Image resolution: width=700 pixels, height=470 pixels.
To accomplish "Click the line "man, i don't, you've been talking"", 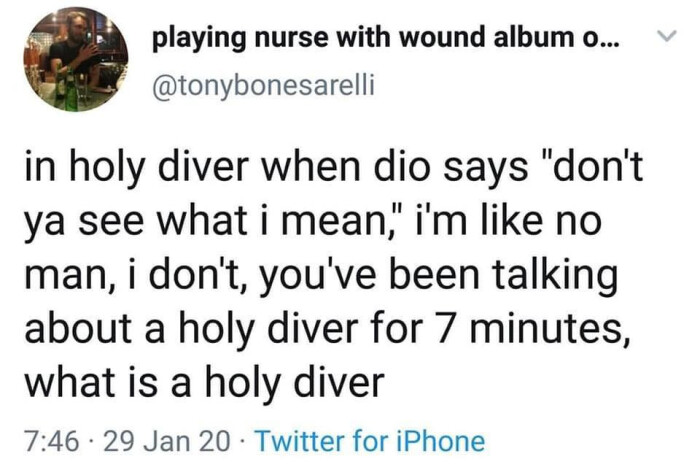I will (x=321, y=274).
